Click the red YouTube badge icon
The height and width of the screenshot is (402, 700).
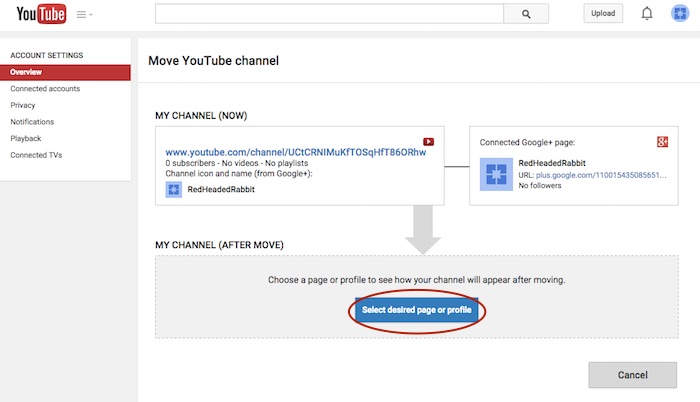[428, 142]
